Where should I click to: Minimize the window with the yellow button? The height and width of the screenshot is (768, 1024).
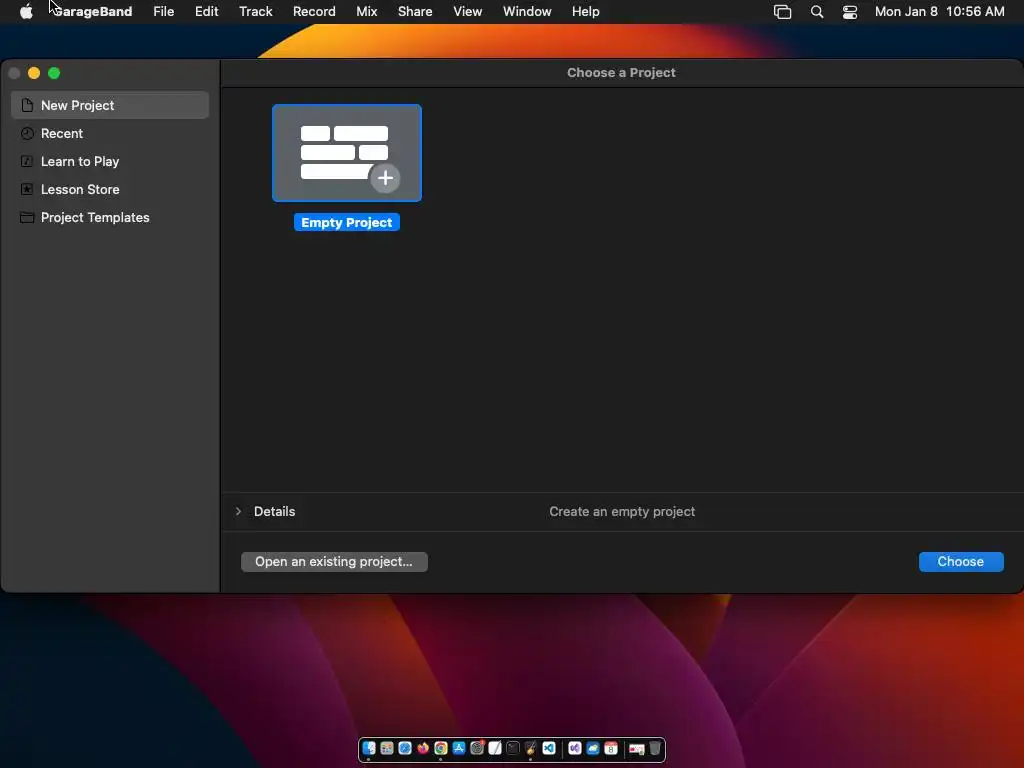coord(34,73)
